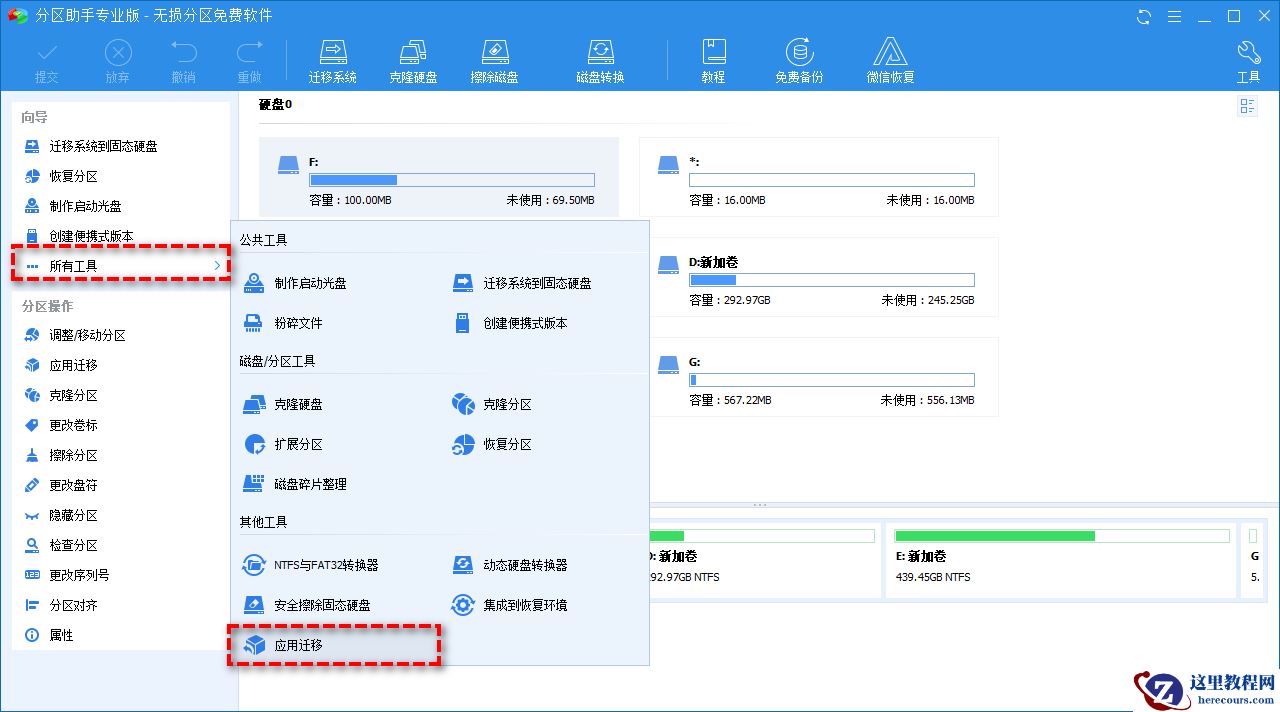Click the 提交 (Commit) button
This screenshot has width=1280, height=712.
(x=46, y=57)
